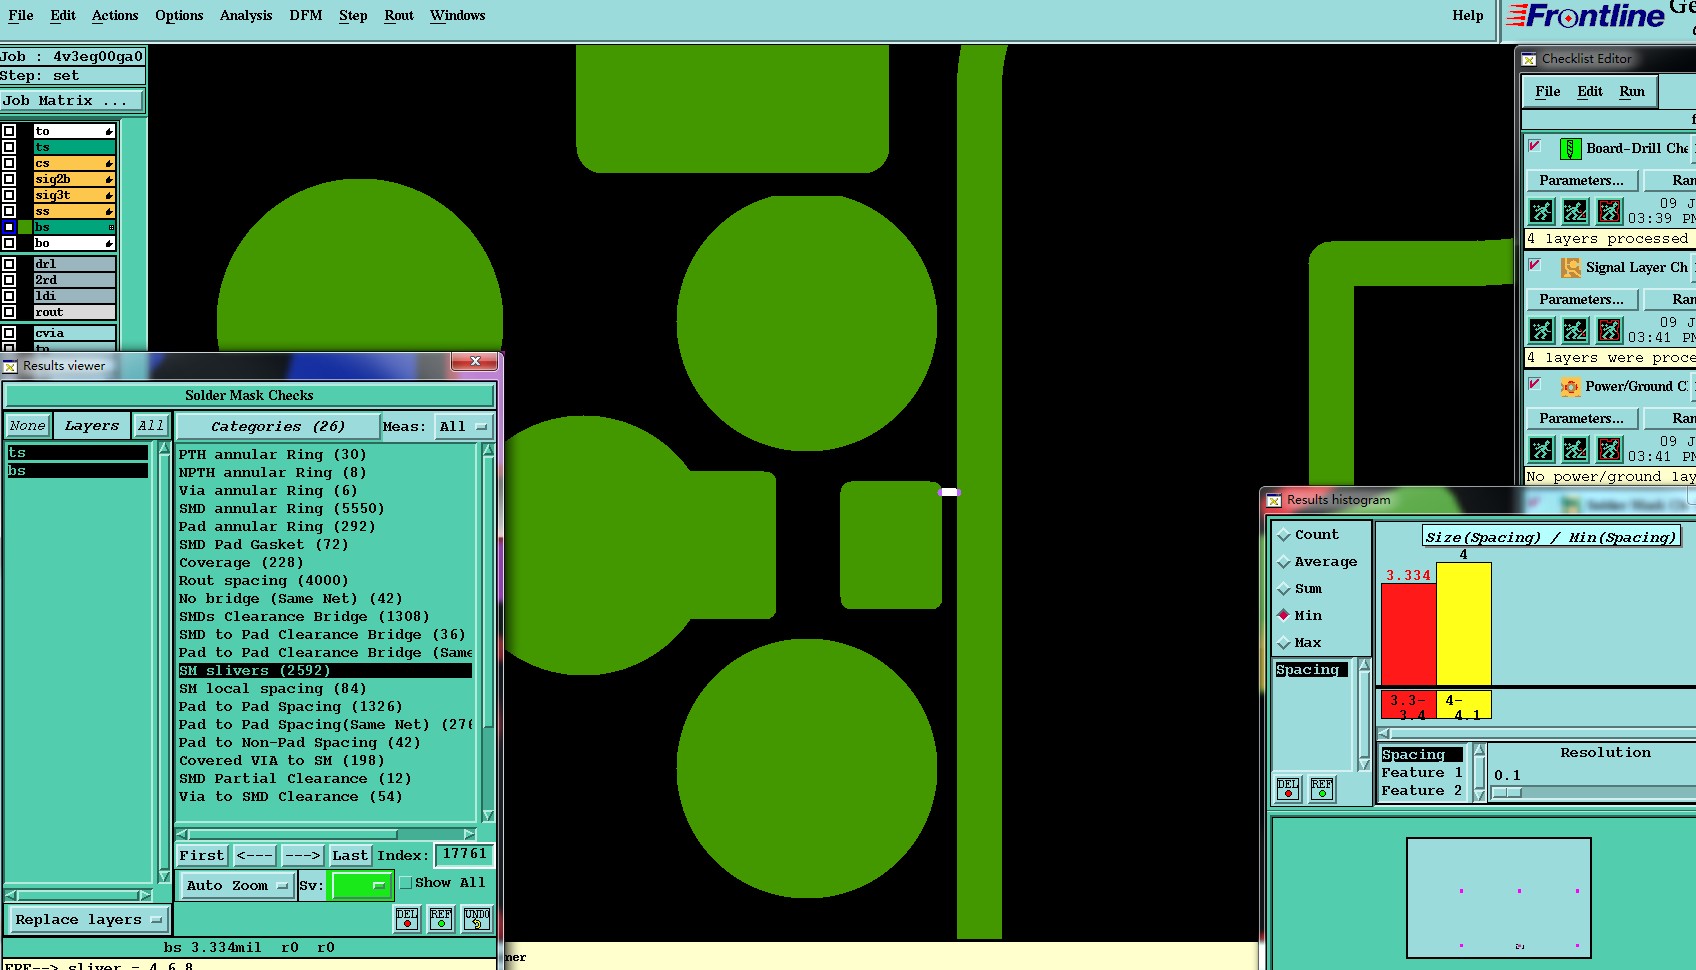Open the Rout menu

pyautogui.click(x=399, y=16)
